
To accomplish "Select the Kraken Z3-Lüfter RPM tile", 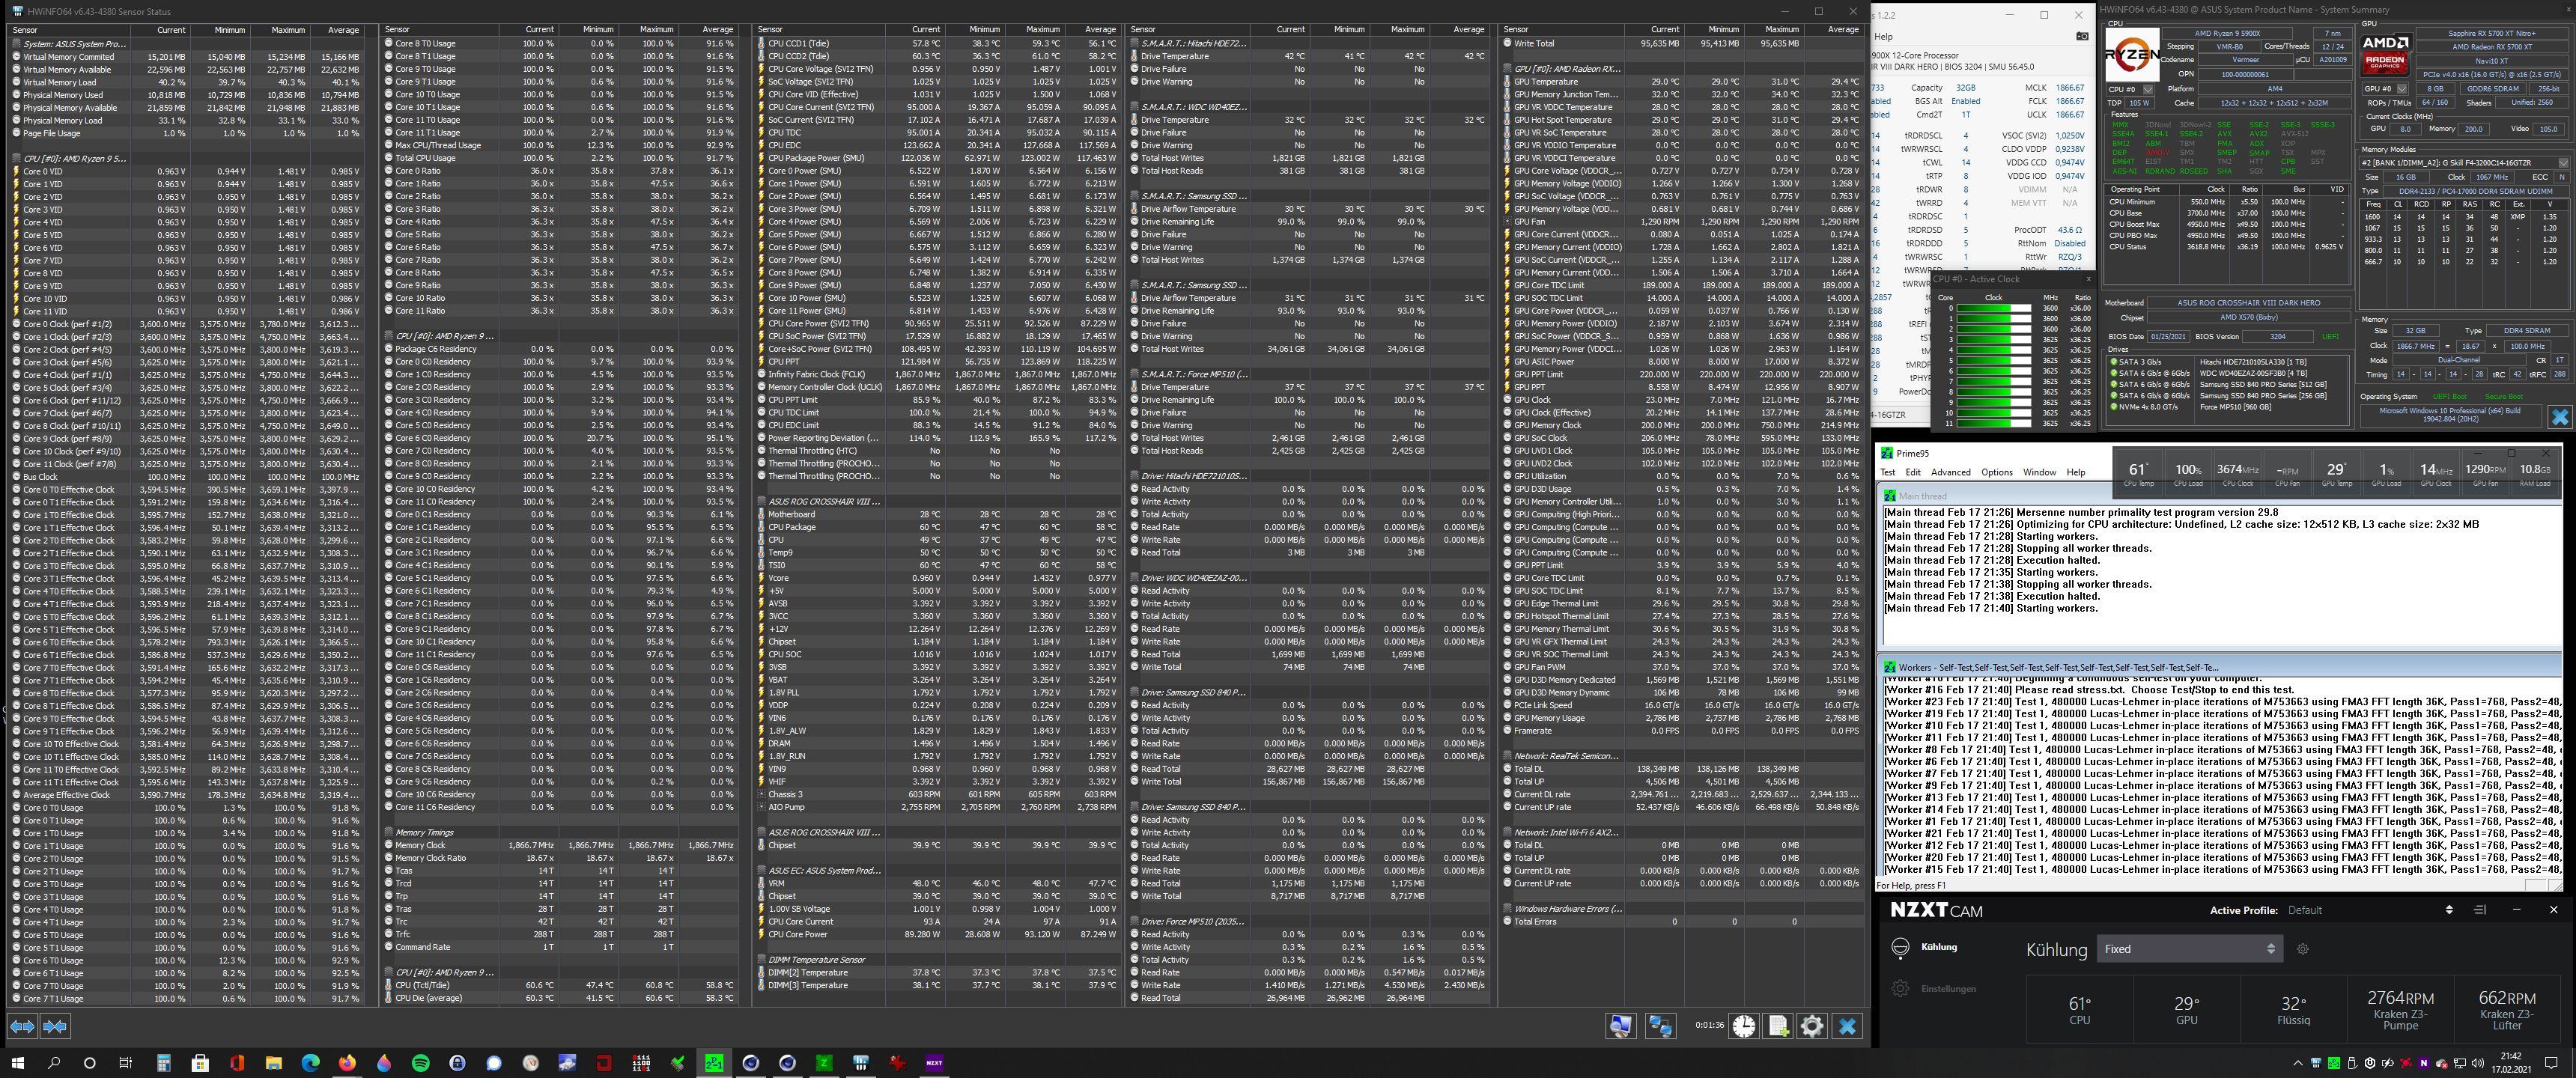I will tap(2507, 1010).
